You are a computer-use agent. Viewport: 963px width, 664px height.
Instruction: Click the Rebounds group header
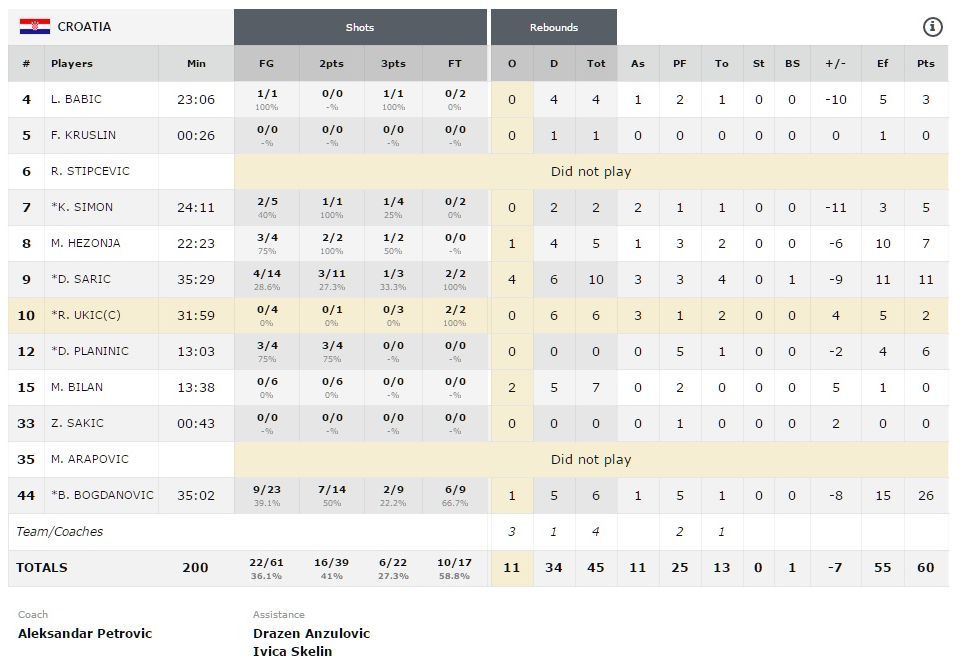[x=553, y=27]
